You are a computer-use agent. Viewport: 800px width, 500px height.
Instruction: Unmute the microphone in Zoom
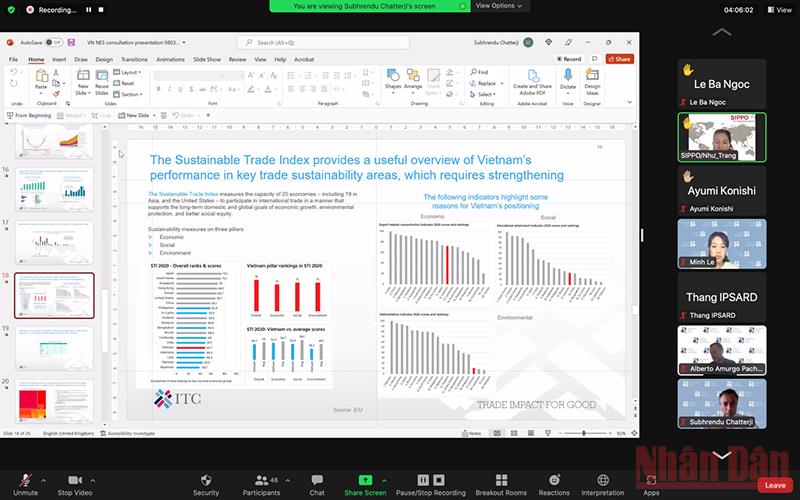tap(25, 481)
